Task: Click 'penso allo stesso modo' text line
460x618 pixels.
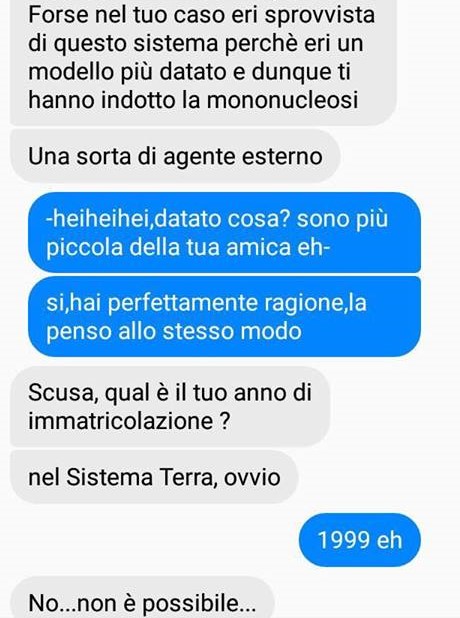Action: (x=174, y=331)
